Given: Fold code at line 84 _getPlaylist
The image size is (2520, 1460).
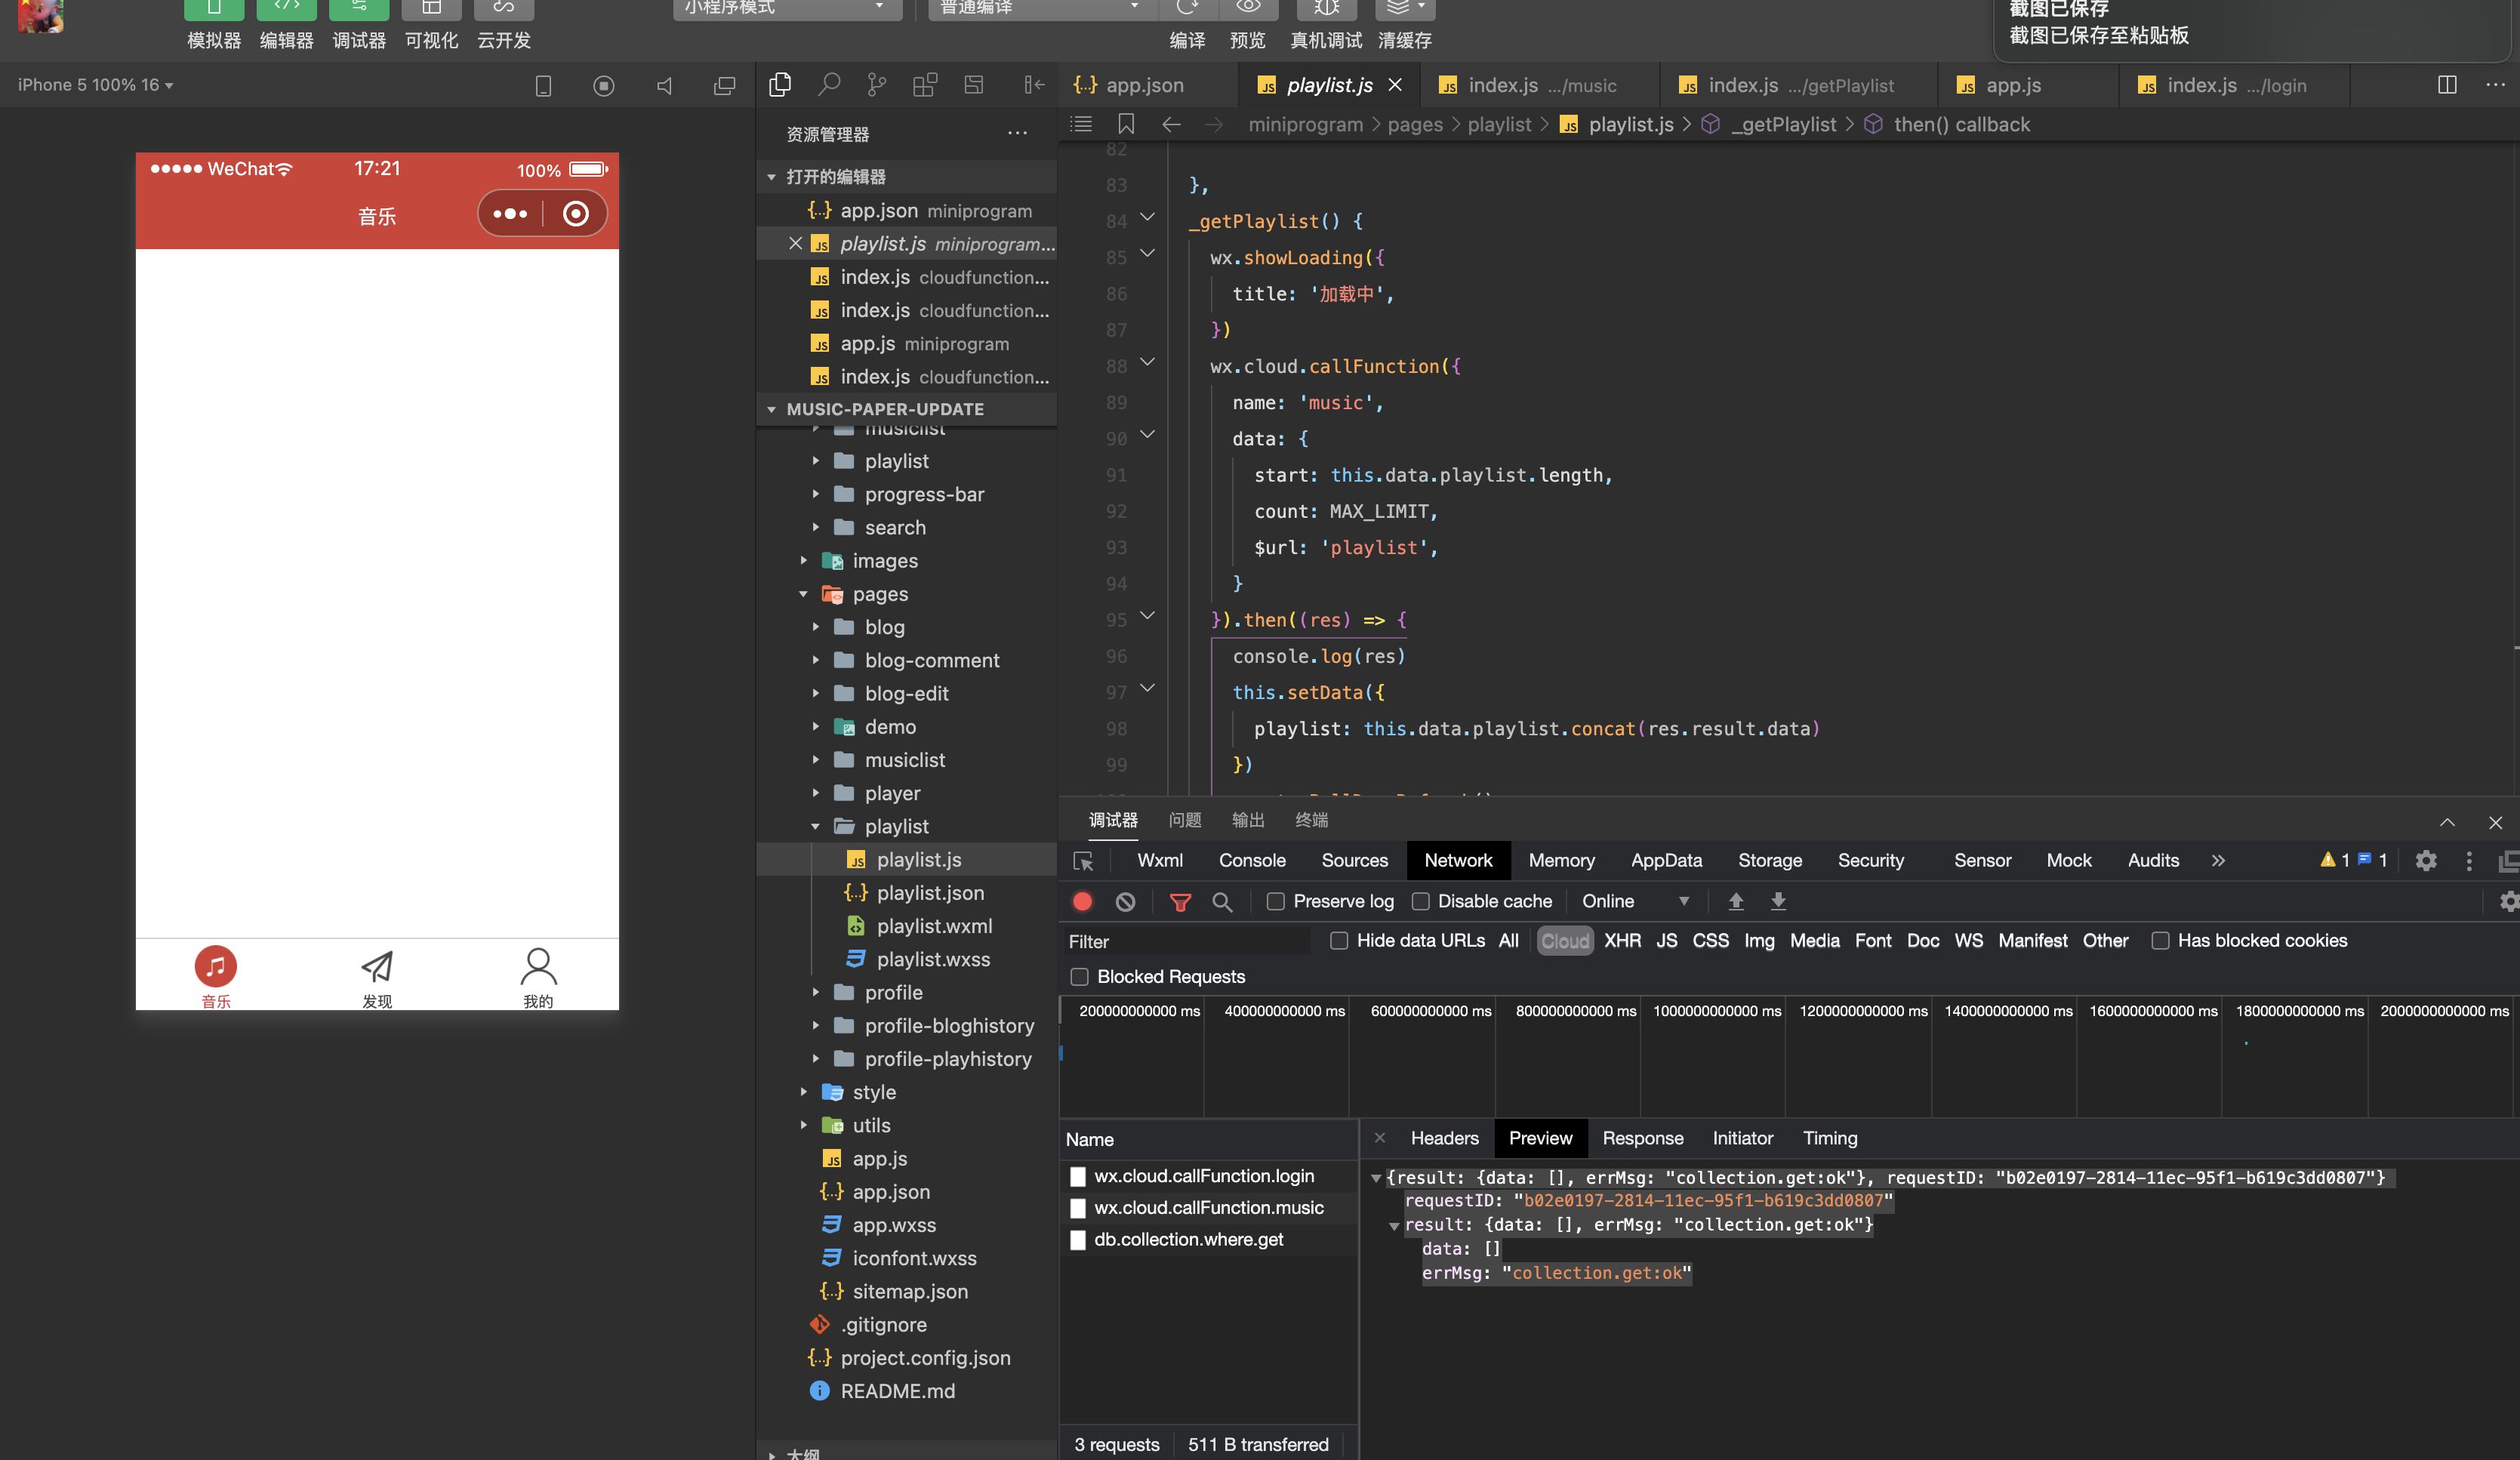Looking at the screenshot, I should click(x=1147, y=218).
